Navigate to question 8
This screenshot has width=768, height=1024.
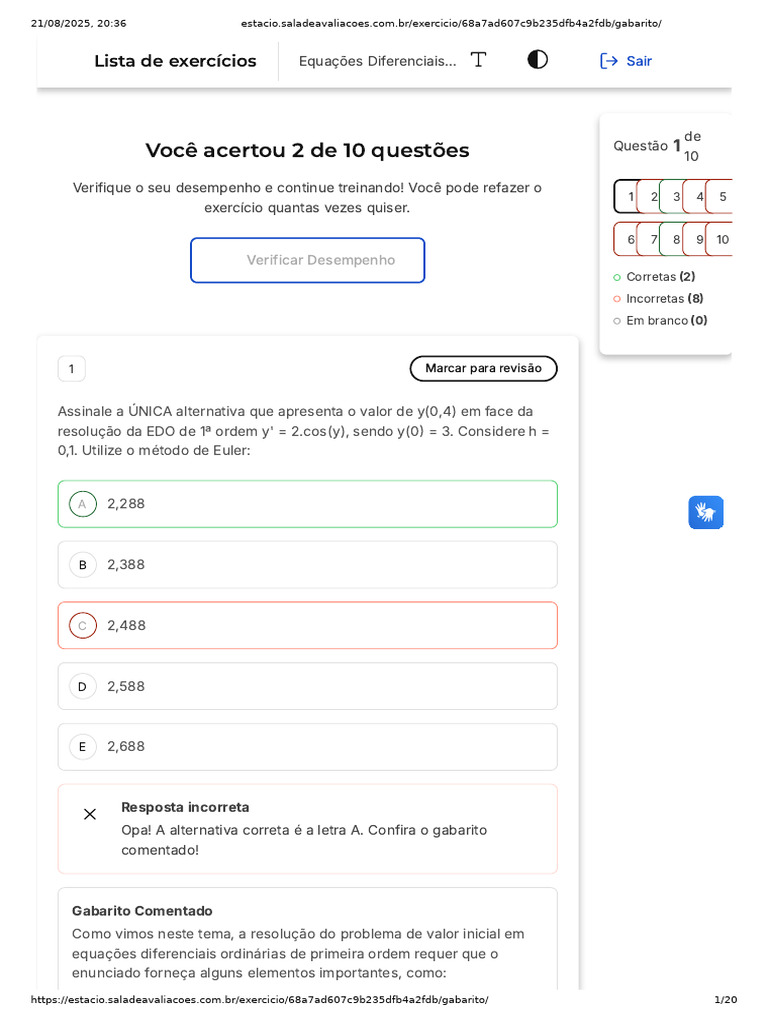(x=675, y=240)
